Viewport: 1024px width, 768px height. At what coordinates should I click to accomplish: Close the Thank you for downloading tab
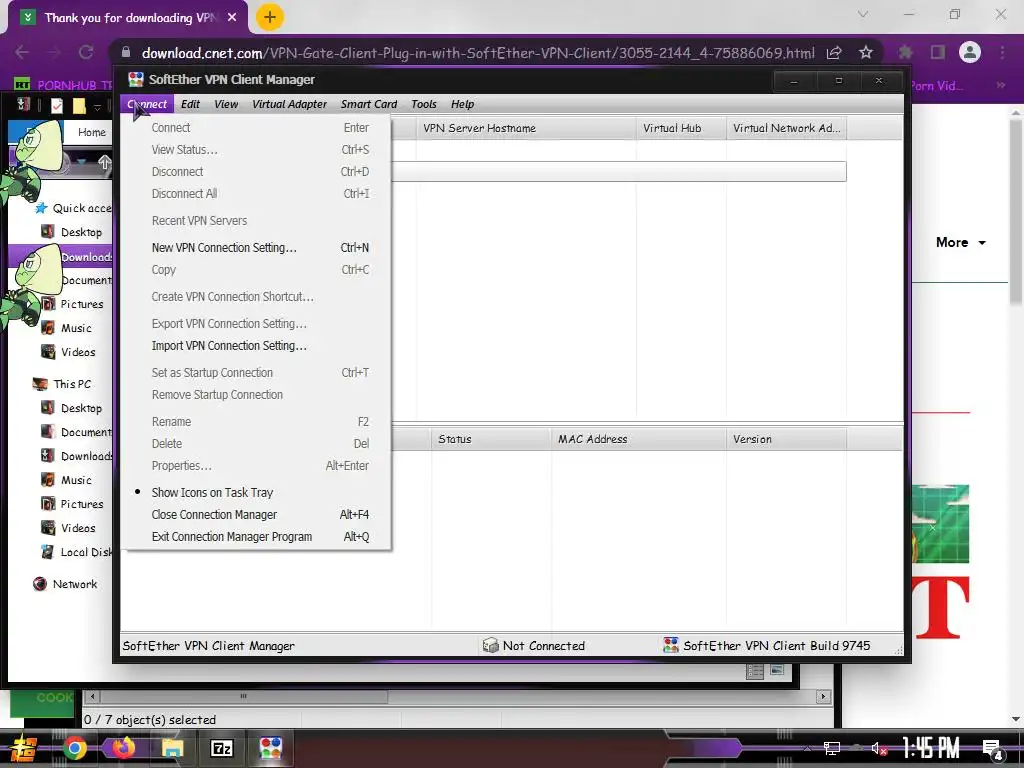click(232, 18)
